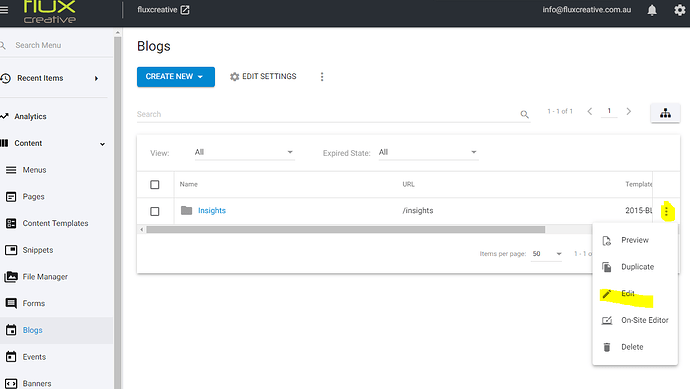Open Insights row three-dot actions menu
The image size is (690, 389).
[x=666, y=212]
